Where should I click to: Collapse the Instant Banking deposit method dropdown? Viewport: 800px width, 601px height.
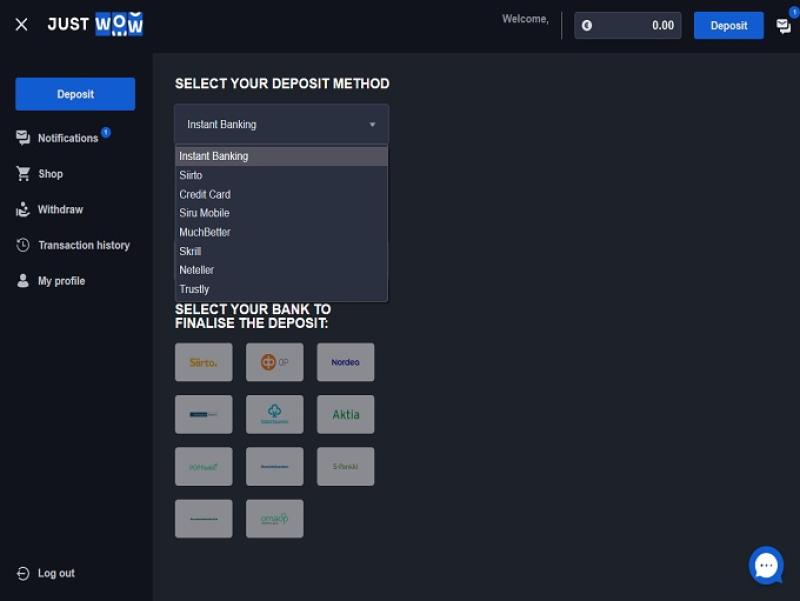point(281,125)
